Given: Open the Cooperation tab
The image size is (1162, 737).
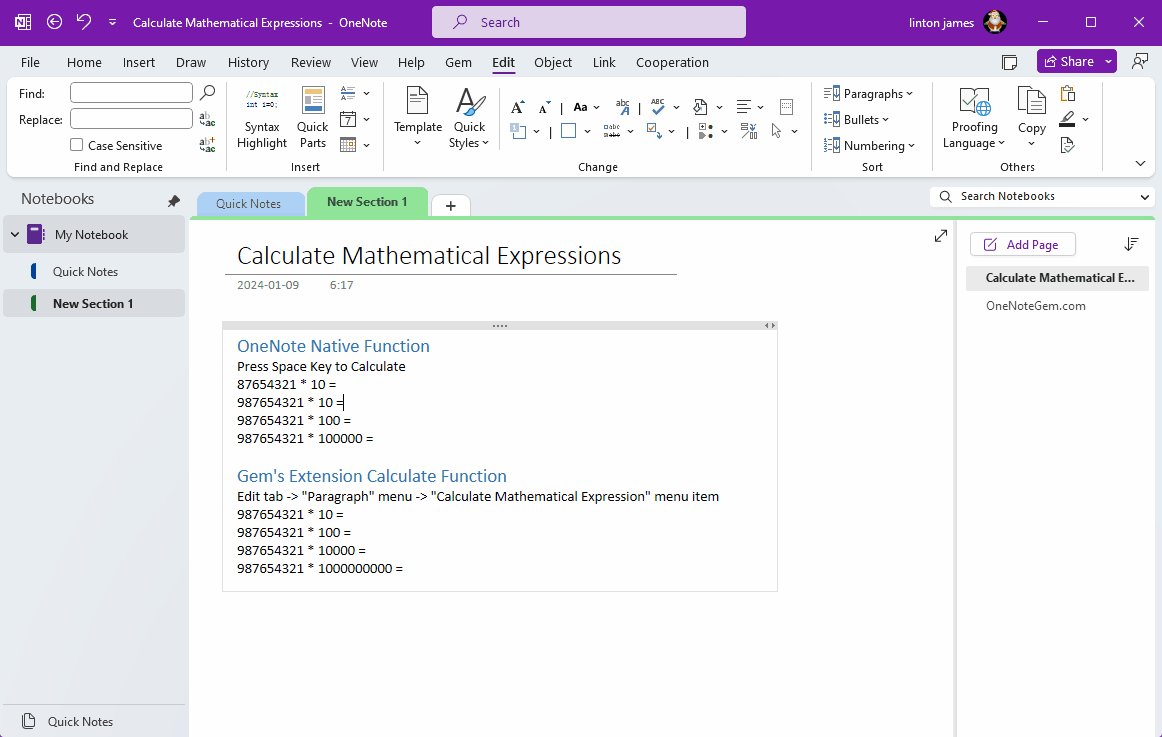Looking at the screenshot, I should [x=672, y=62].
